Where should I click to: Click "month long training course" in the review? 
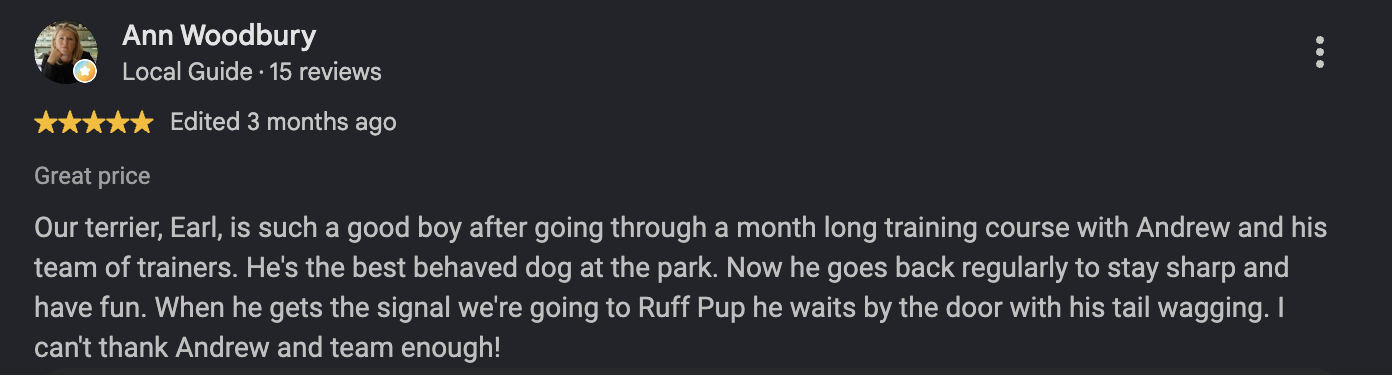(903, 229)
